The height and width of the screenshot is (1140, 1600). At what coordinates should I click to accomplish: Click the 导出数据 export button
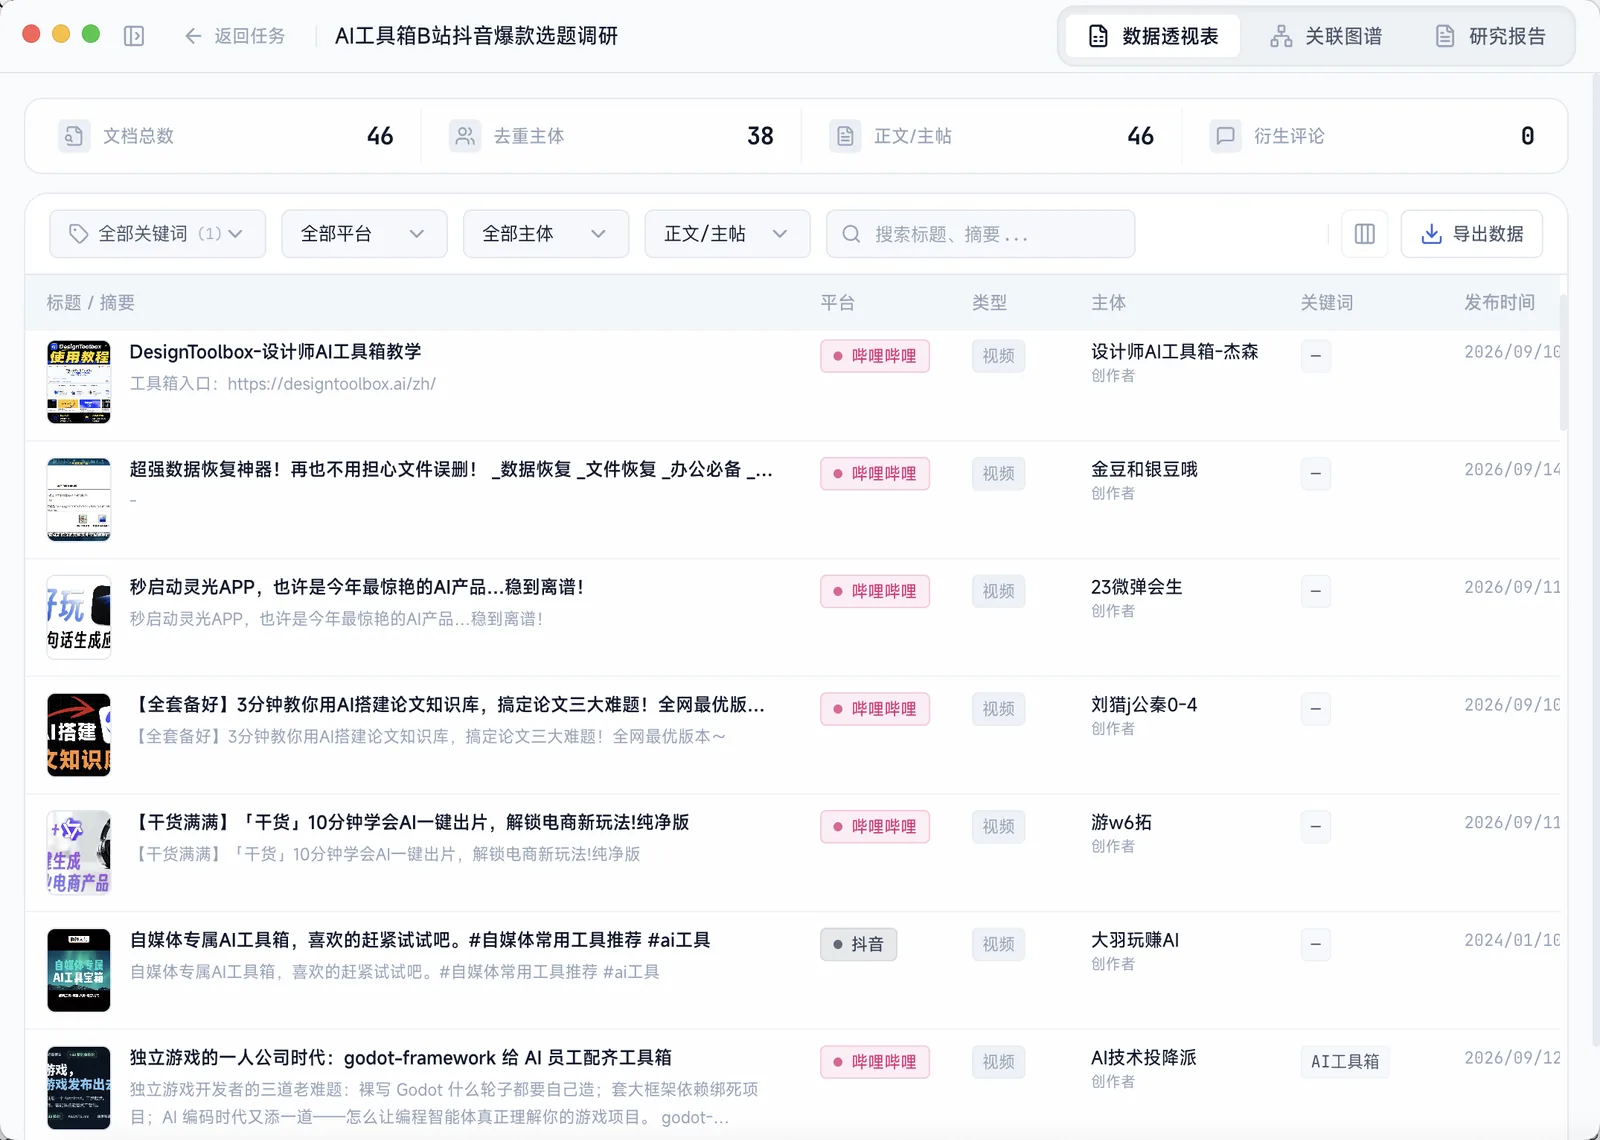(1472, 234)
